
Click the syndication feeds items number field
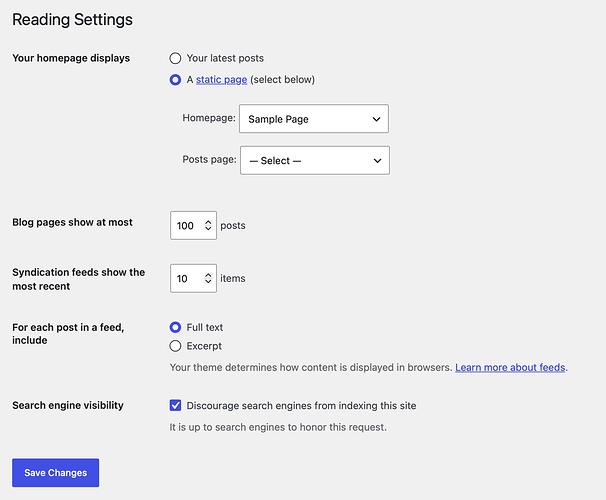click(x=193, y=278)
